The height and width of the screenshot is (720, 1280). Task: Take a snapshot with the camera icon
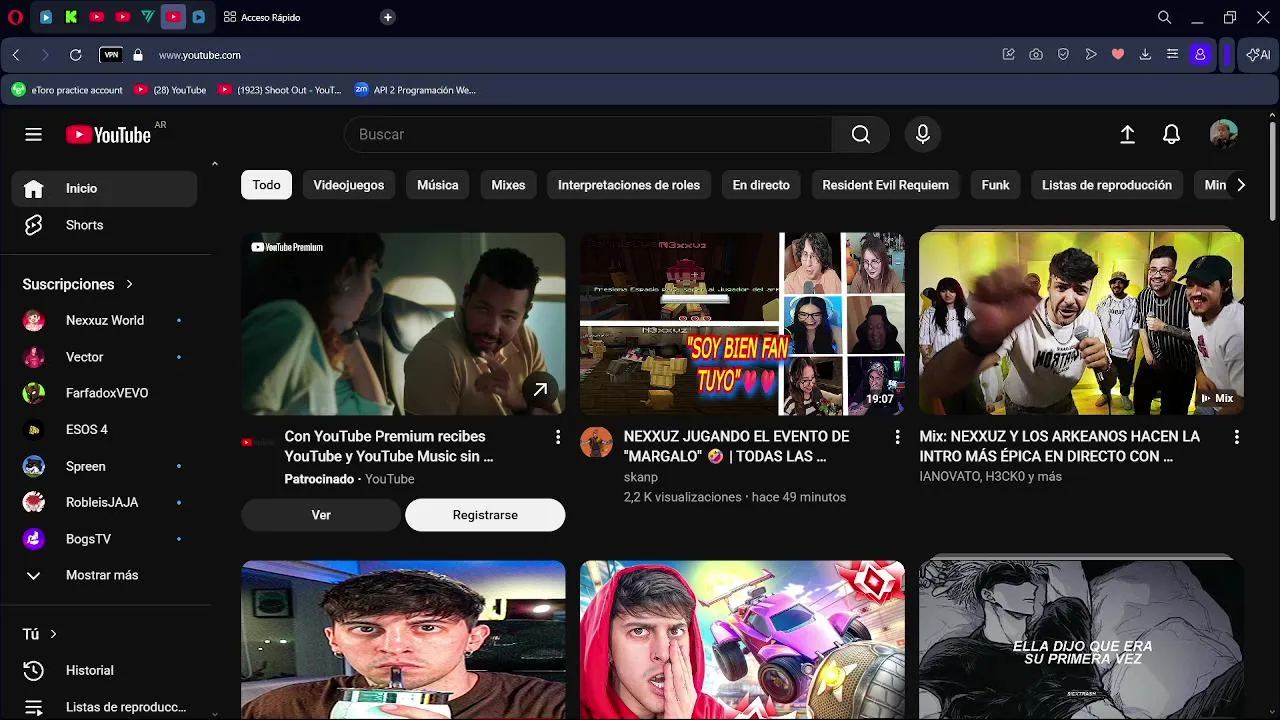click(1036, 55)
